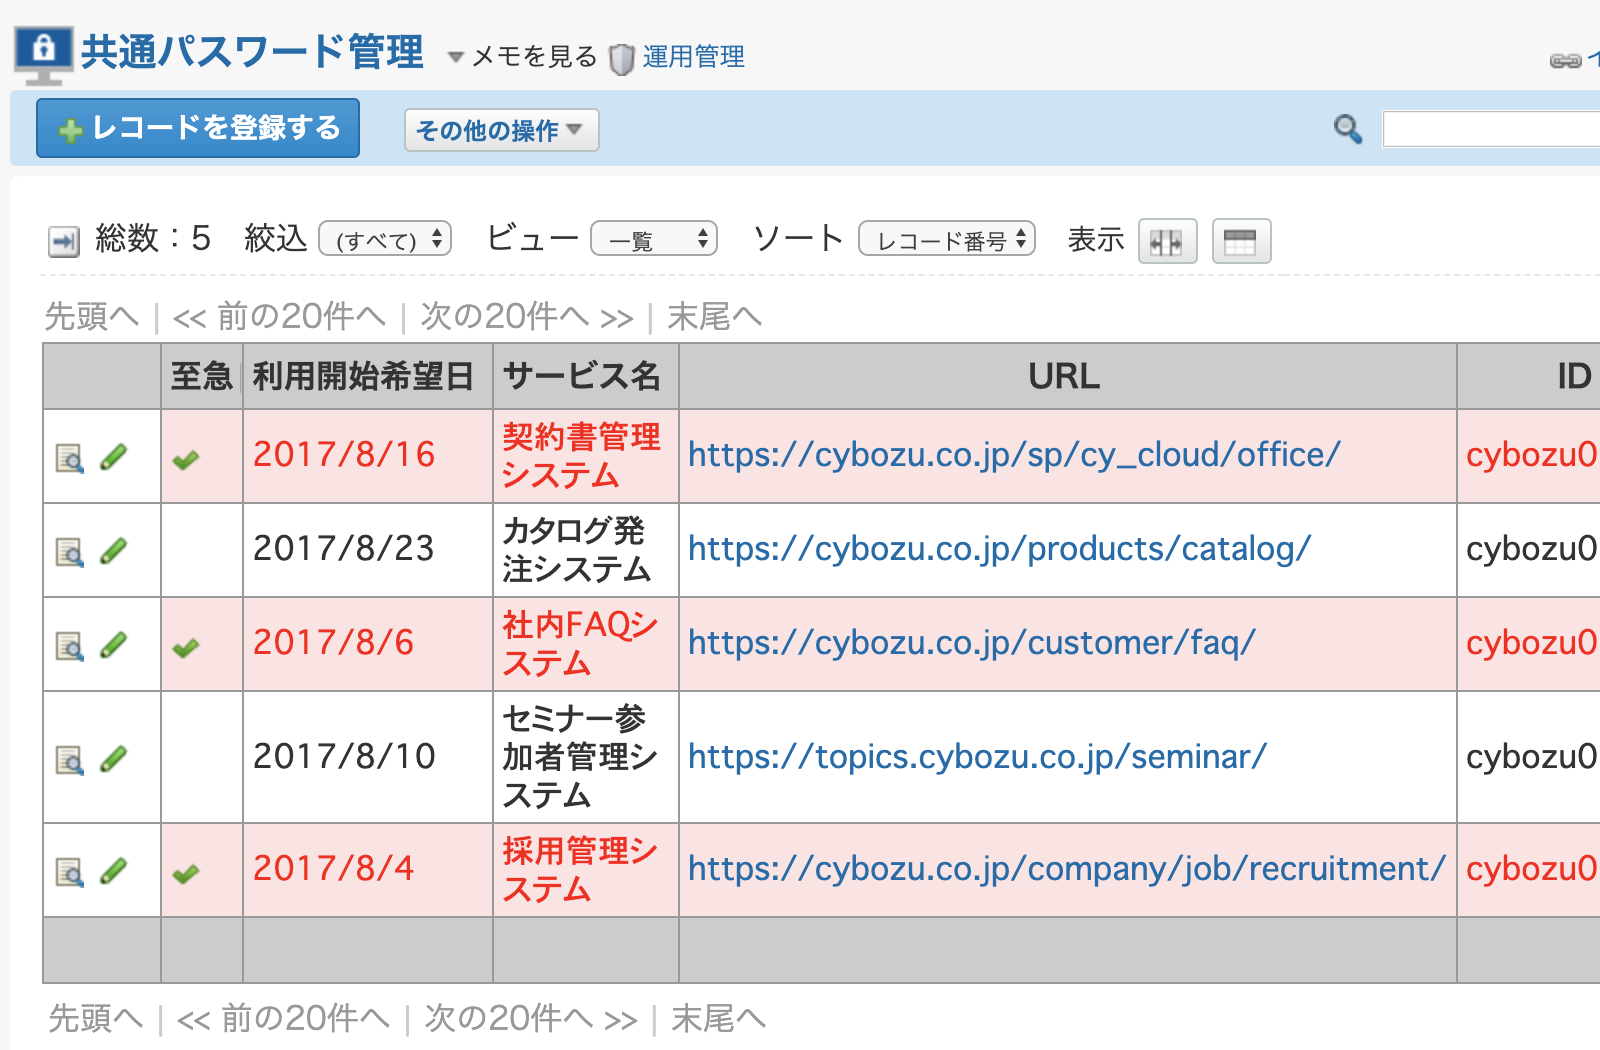Click 次の20件へ in top pagination
This screenshot has width=1600, height=1050.
pyautogui.click(x=527, y=317)
